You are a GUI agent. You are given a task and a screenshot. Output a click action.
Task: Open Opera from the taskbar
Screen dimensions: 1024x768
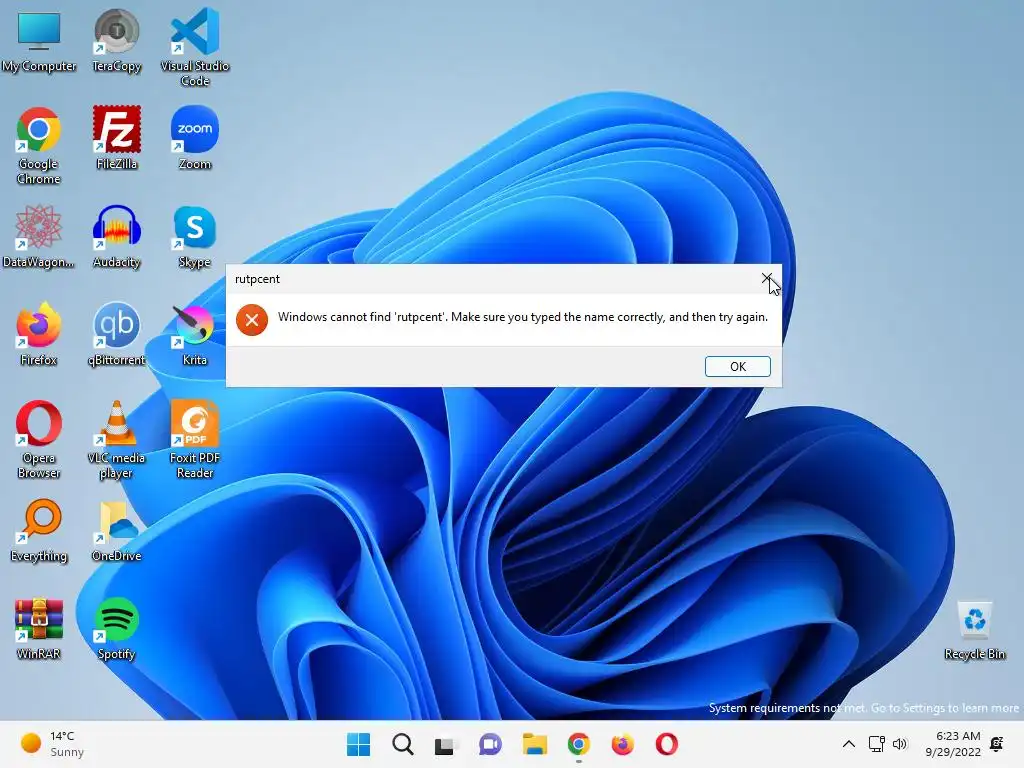[x=667, y=744]
